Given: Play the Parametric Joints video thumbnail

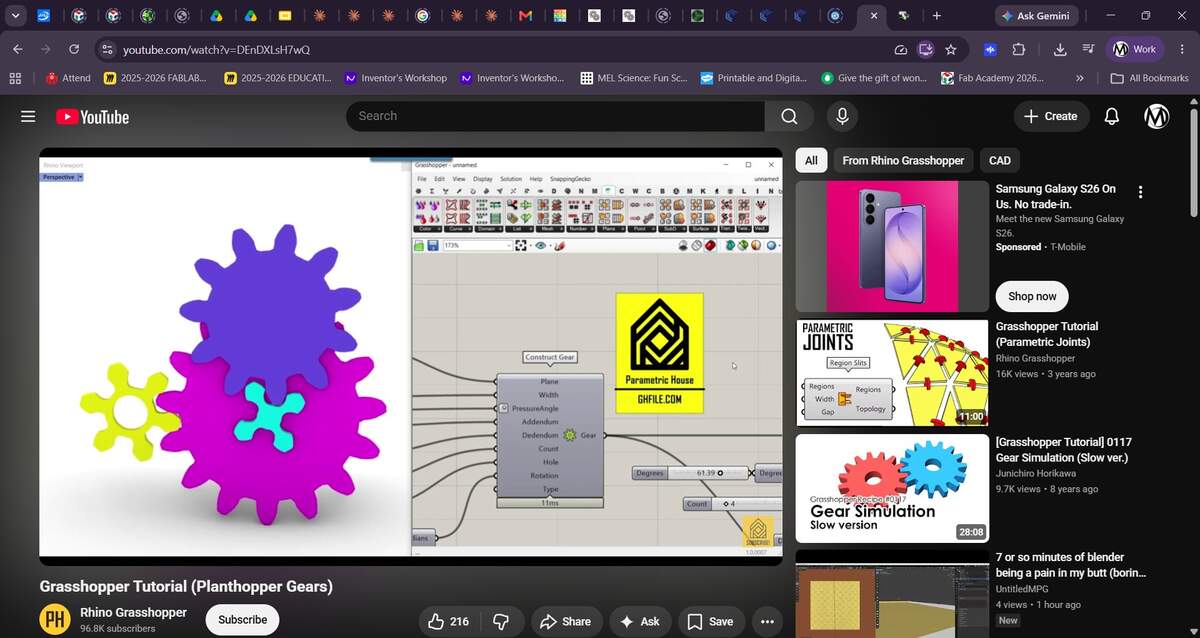Looking at the screenshot, I should 892,372.
